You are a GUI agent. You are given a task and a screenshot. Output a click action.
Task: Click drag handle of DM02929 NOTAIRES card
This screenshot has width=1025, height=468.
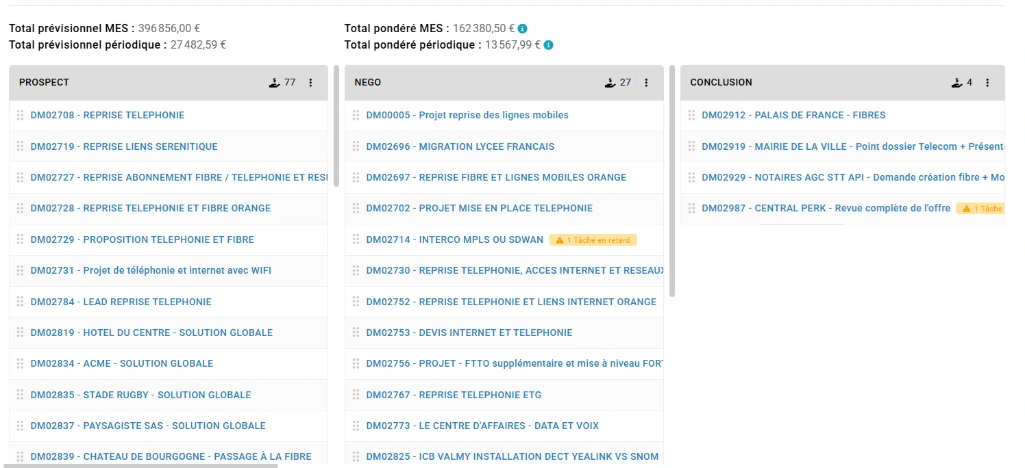(x=692, y=177)
